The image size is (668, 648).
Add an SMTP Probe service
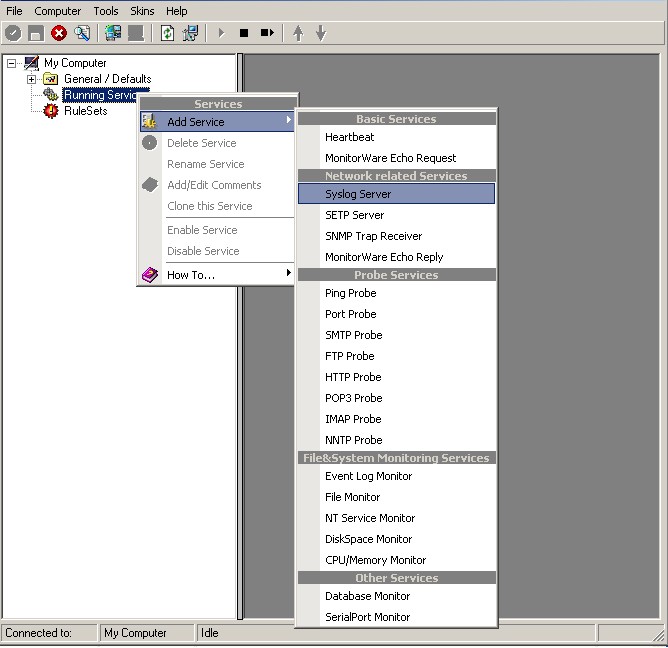pyautogui.click(x=397, y=335)
